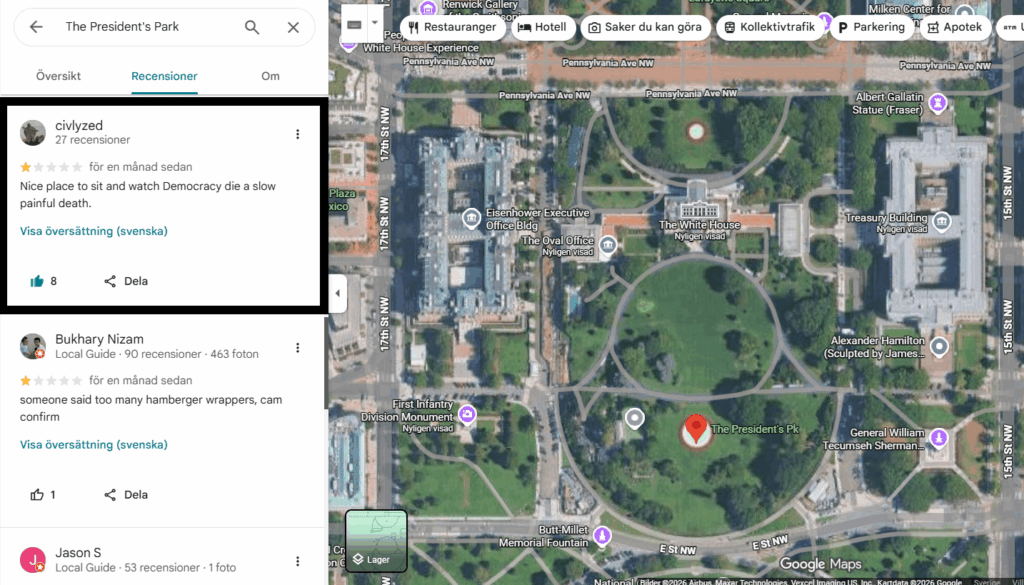The height and width of the screenshot is (585, 1024).
Task: Click the red President's Park pin
Action: [x=696, y=430]
